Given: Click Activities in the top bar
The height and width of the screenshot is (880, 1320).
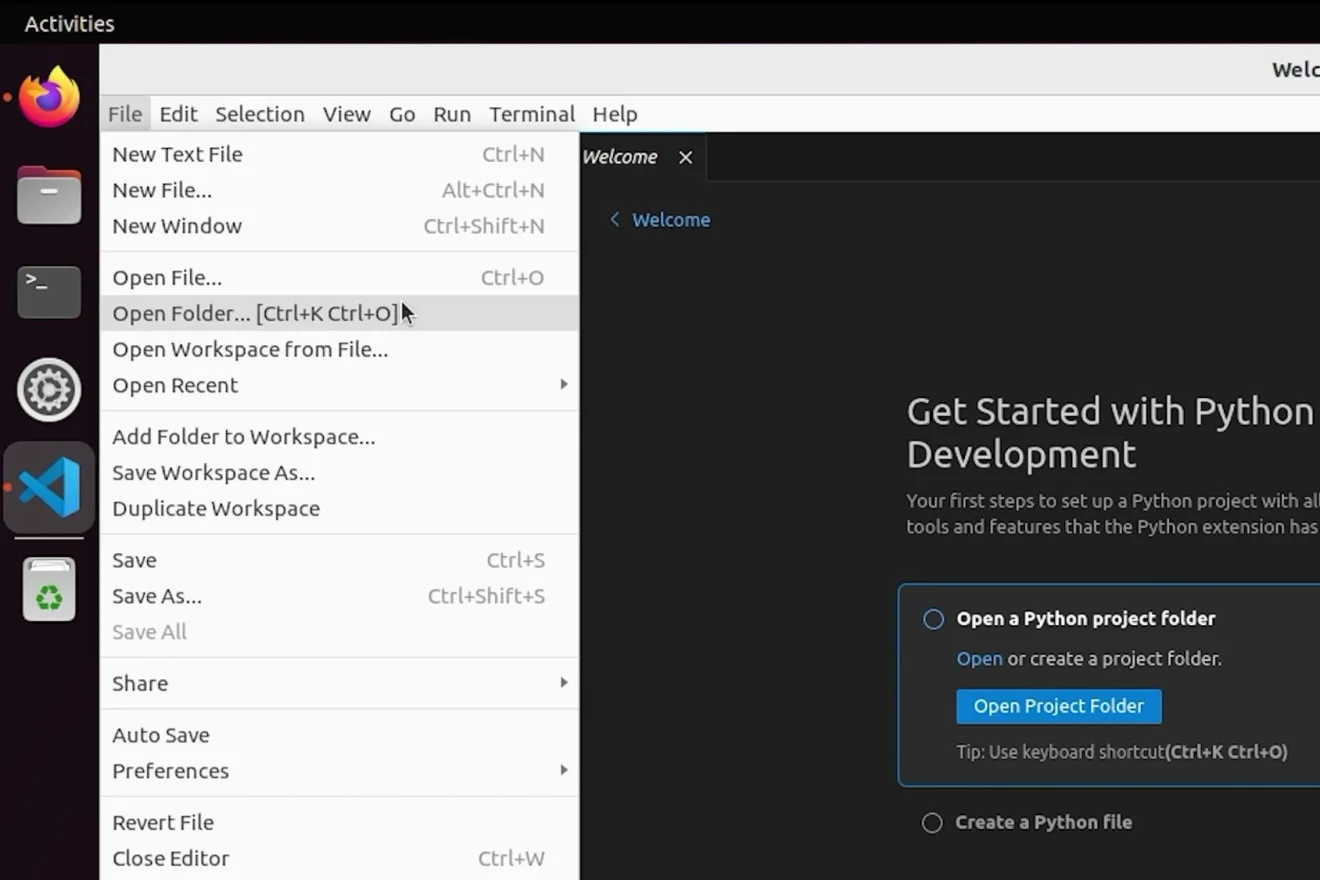Looking at the screenshot, I should (69, 23).
